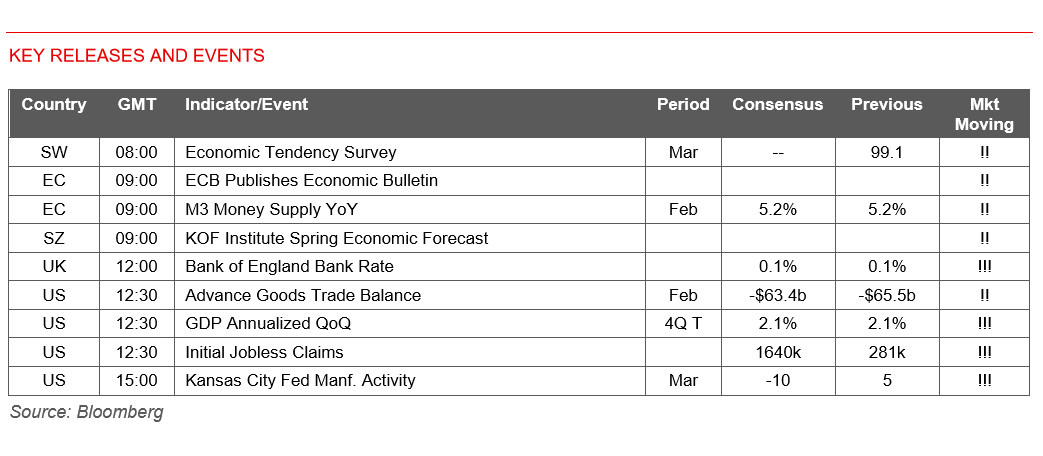This screenshot has width=1043, height=456.
Task: Select ECB Publishes Economic Bulletin entry
Action: [x=312, y=181]
